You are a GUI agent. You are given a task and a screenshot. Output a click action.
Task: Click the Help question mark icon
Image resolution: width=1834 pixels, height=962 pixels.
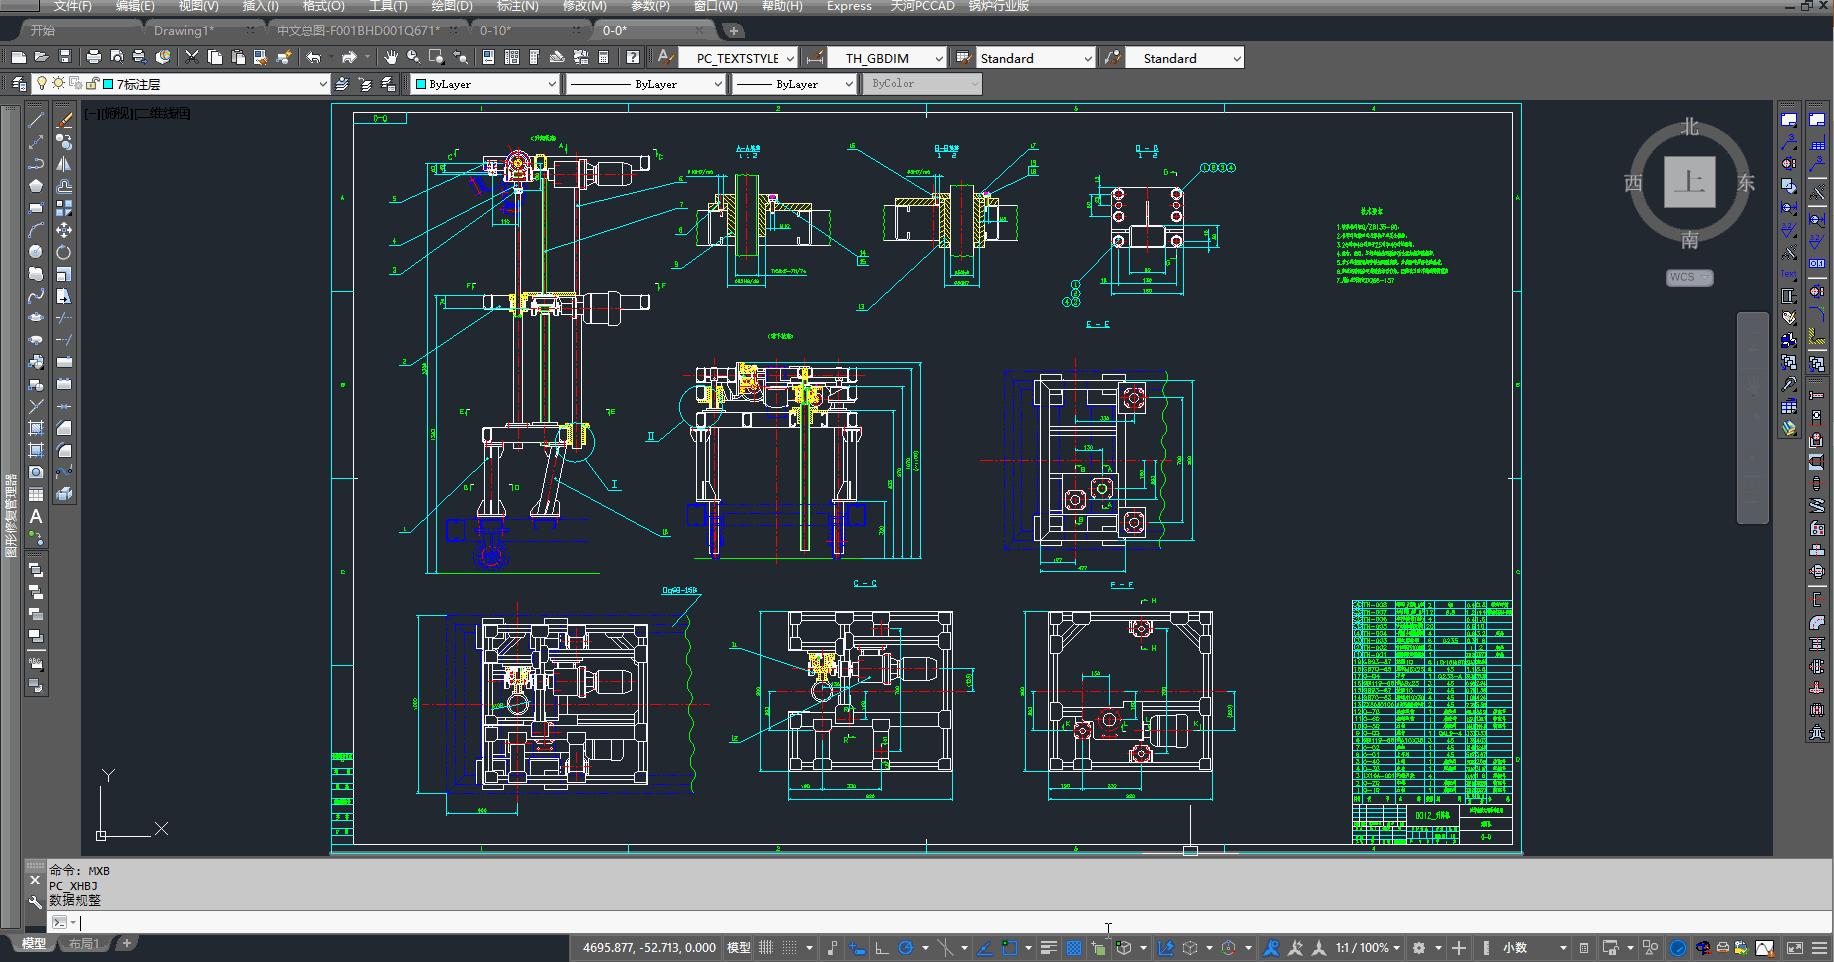632,57
